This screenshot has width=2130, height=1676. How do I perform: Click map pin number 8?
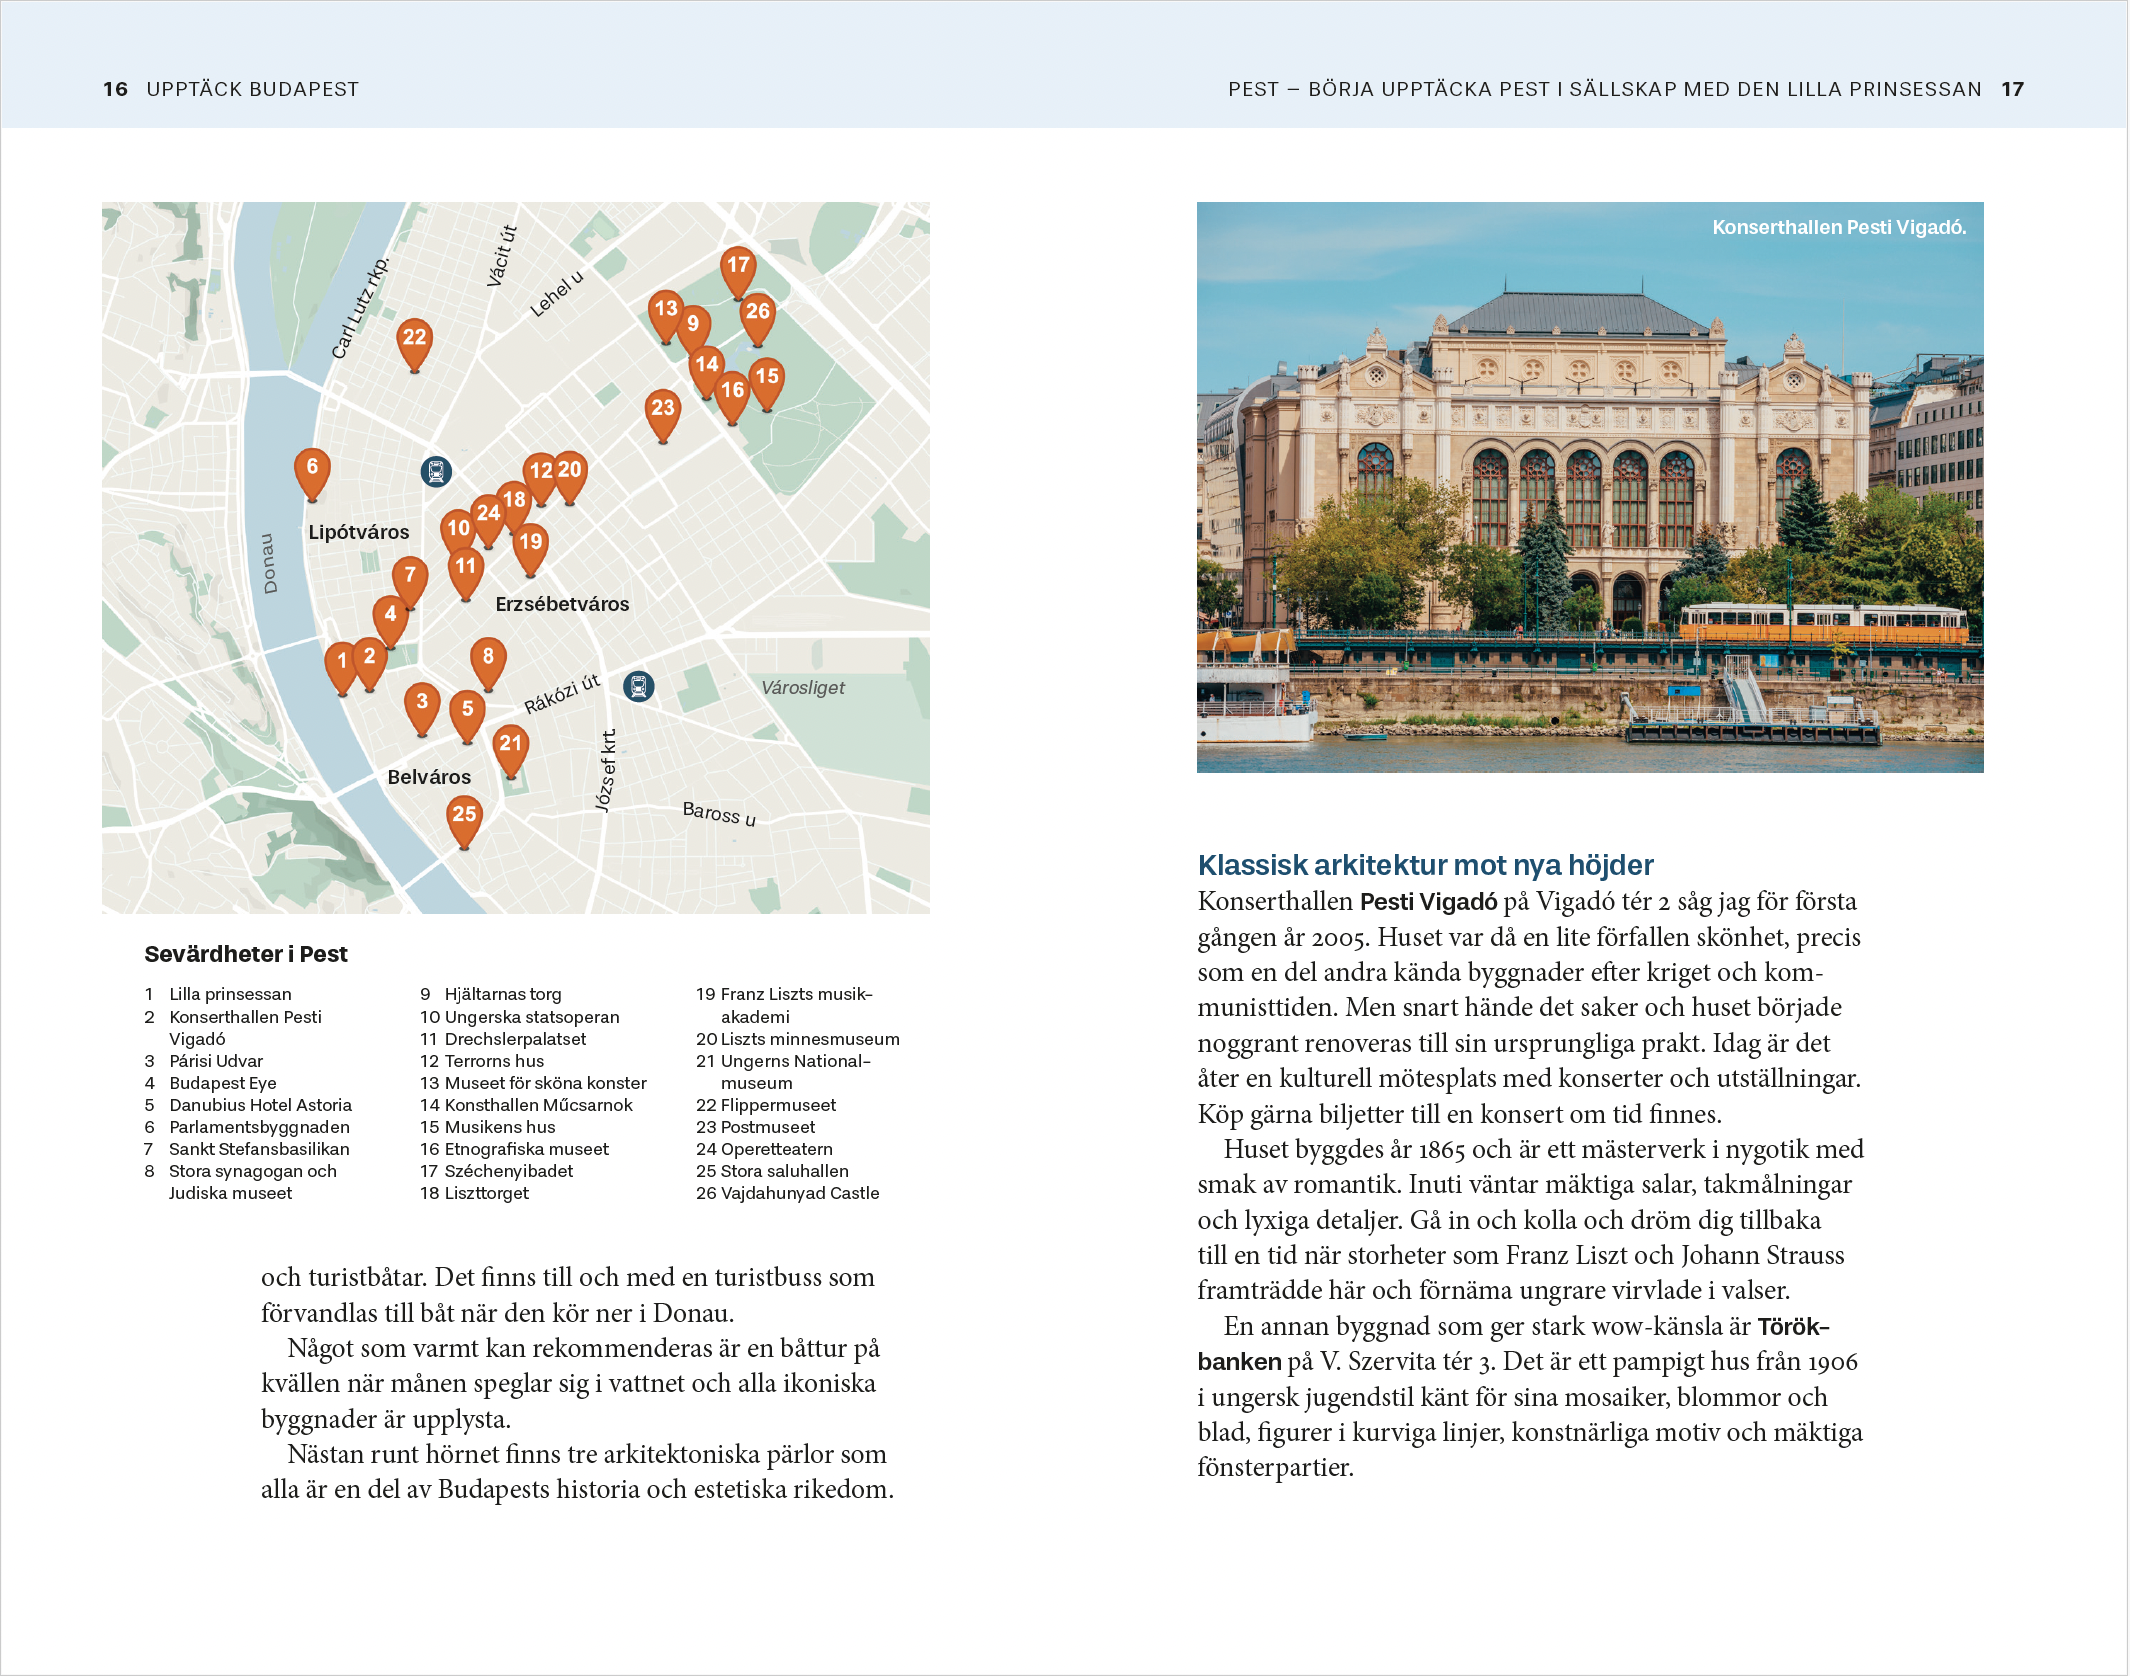(488, 658)
